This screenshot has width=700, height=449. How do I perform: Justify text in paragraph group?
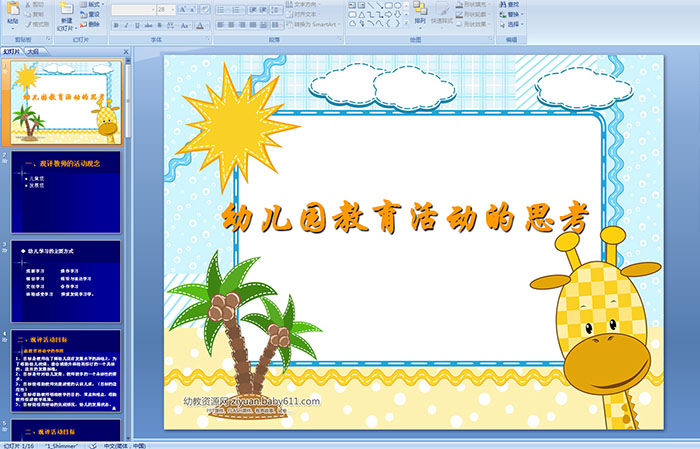[x=253, y=25]
